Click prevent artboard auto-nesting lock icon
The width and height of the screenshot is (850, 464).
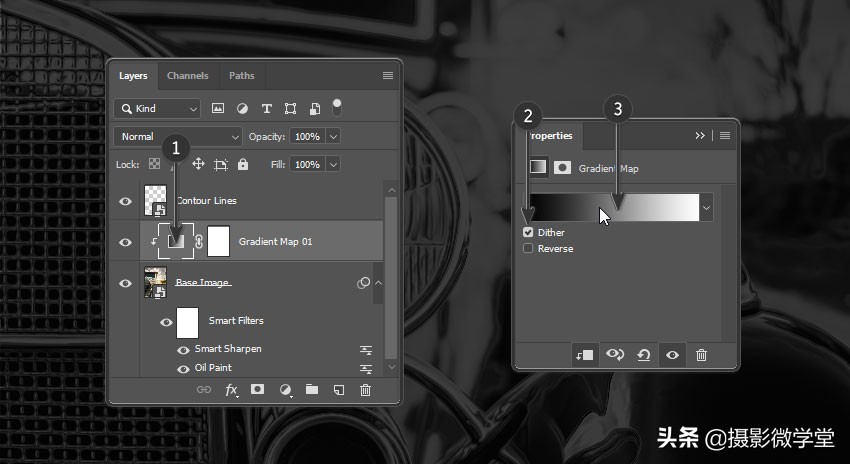coord(221,165)
